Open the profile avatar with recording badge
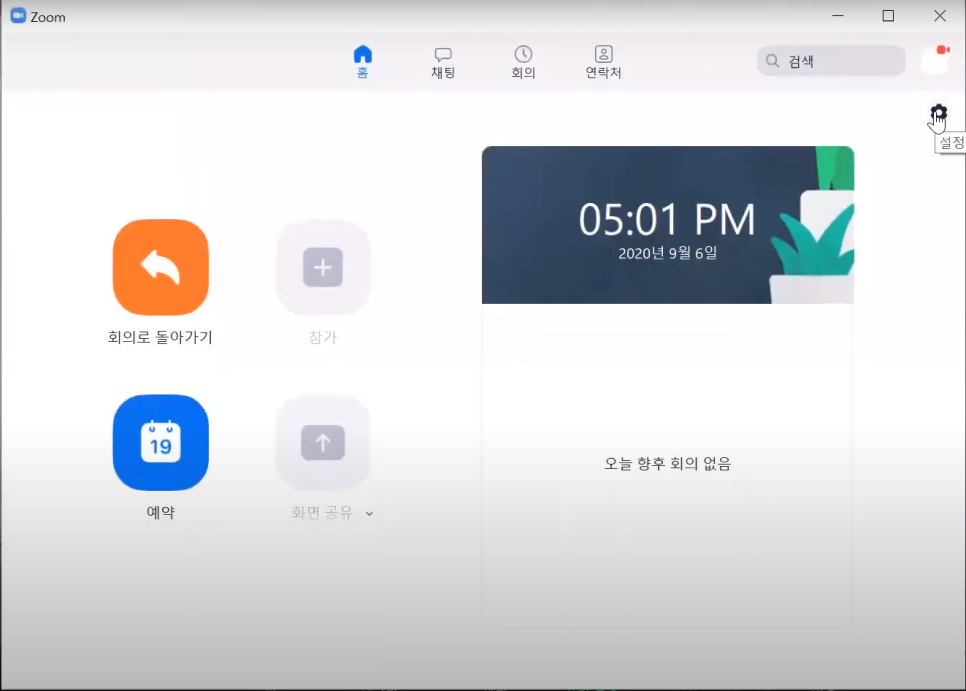 [x=936, y=60]
